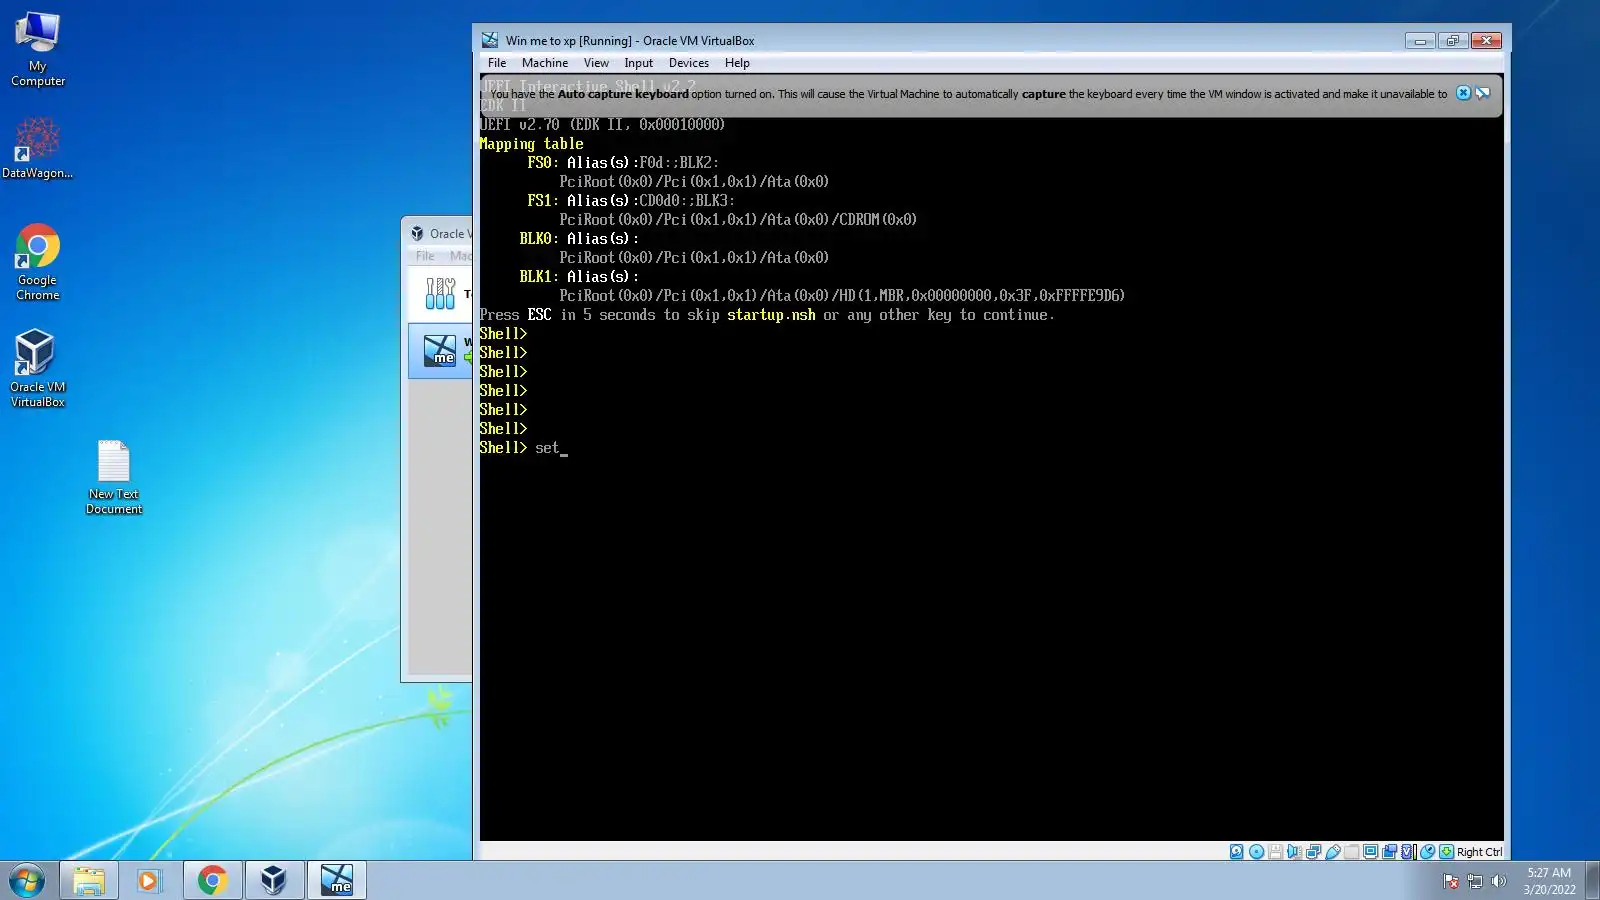Click the keyboard capture arrow status icon
The width and height of the screenshot is (1600, 900).
[1446, 852]
